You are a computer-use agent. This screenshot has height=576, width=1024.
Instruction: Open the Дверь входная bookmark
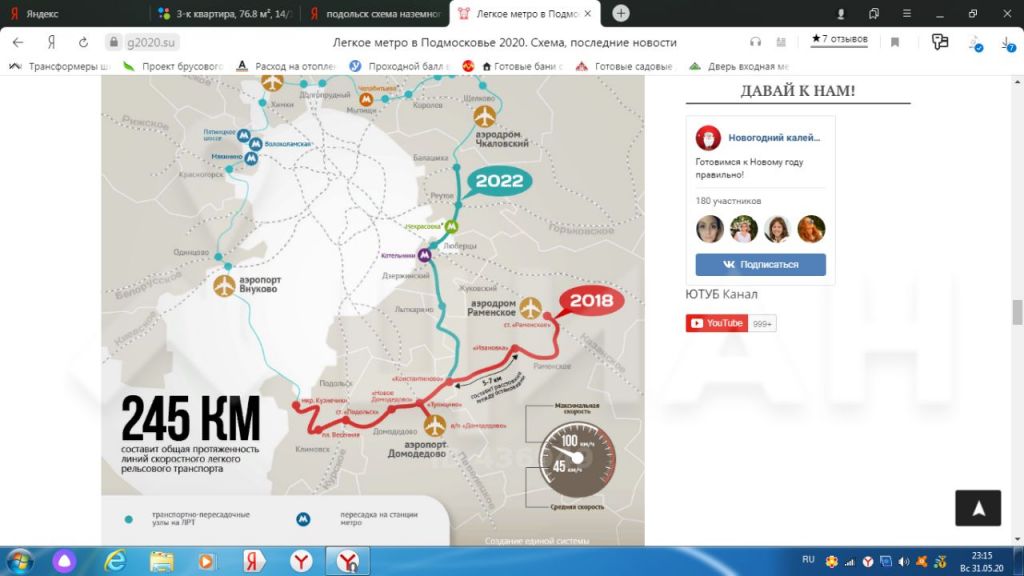(x=740, y=66)
